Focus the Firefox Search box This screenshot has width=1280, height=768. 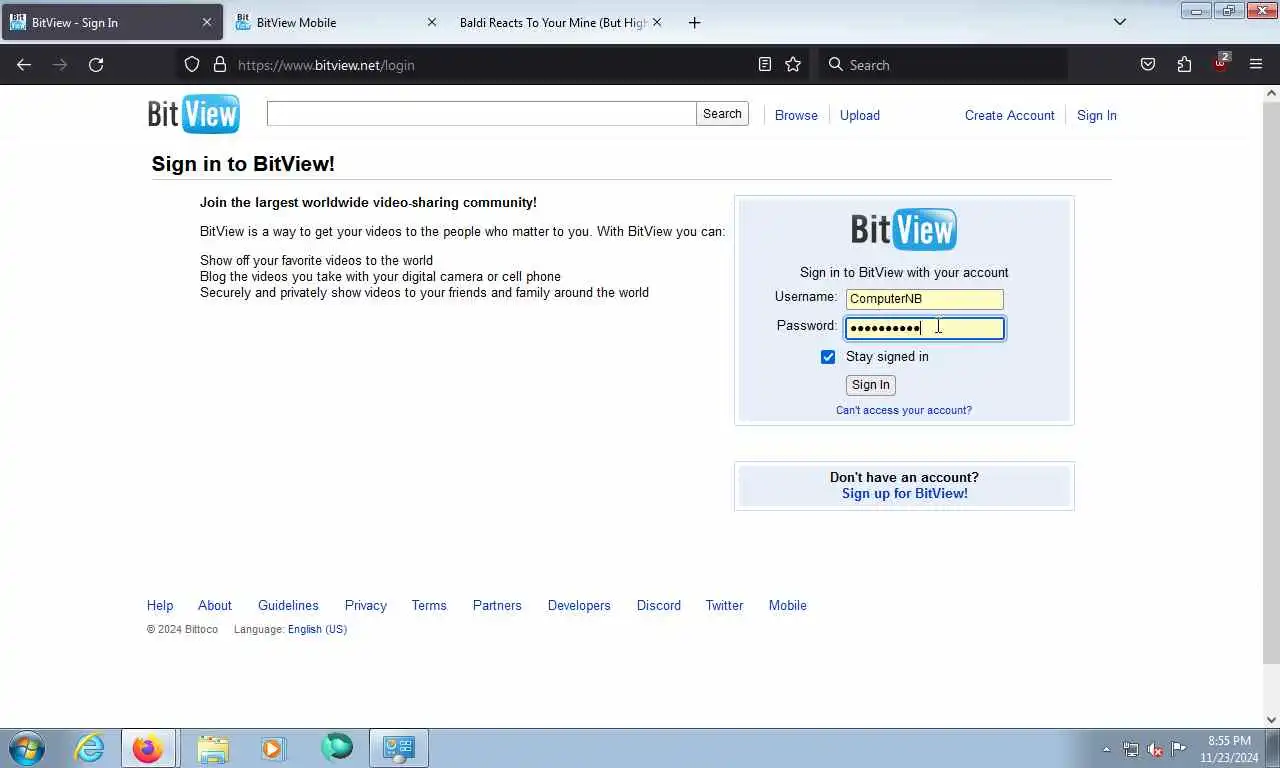click(945, 65)
